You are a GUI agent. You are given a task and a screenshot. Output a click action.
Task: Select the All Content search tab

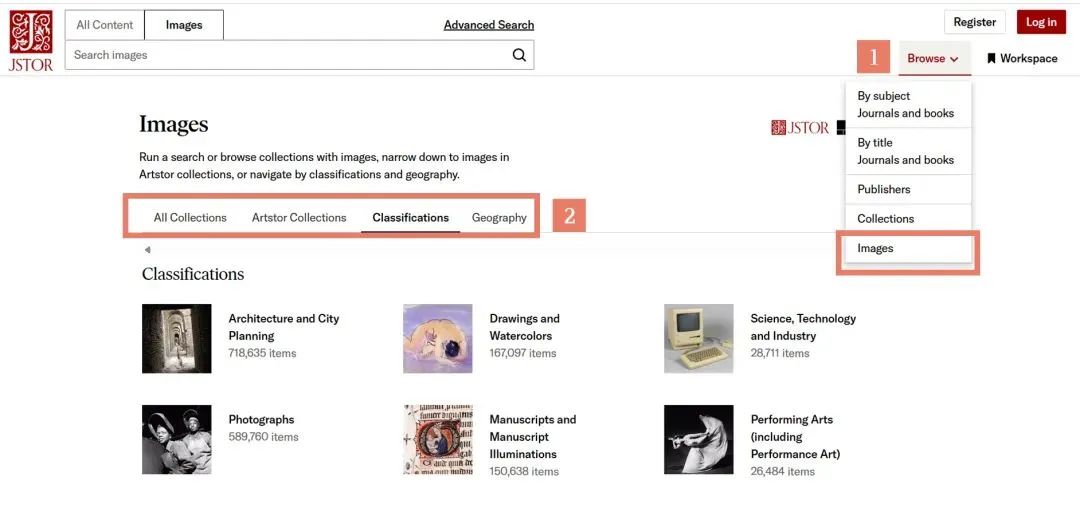(105, 25)
